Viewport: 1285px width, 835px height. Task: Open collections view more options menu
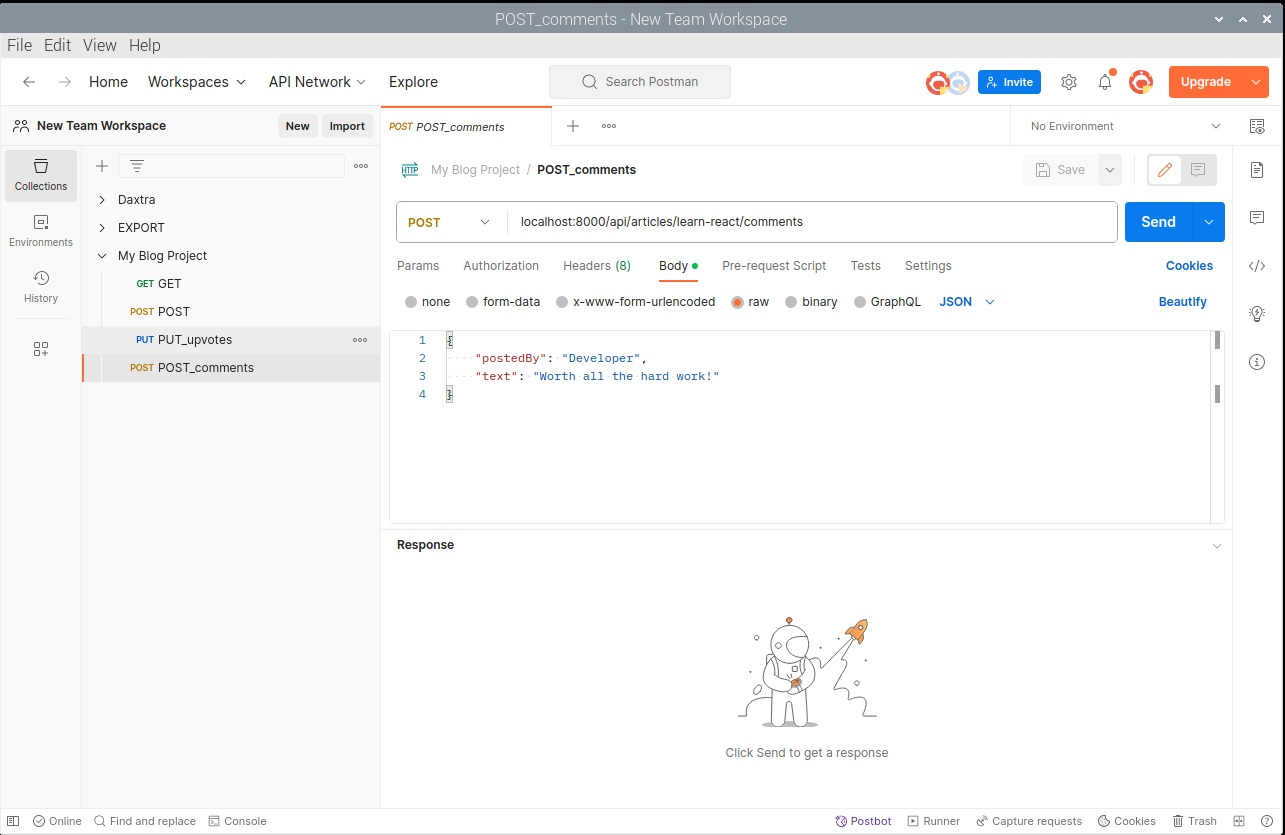[x=361, y=166]
